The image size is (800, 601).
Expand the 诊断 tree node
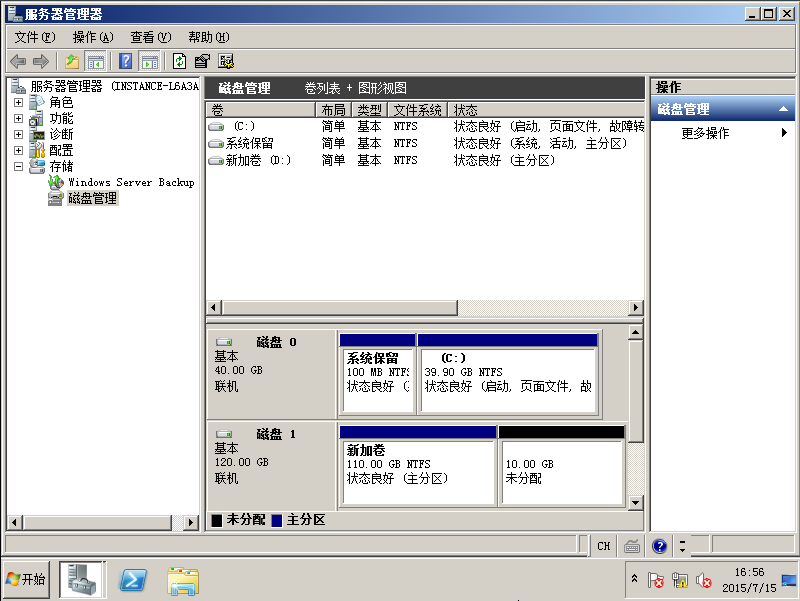click(18, 134)
